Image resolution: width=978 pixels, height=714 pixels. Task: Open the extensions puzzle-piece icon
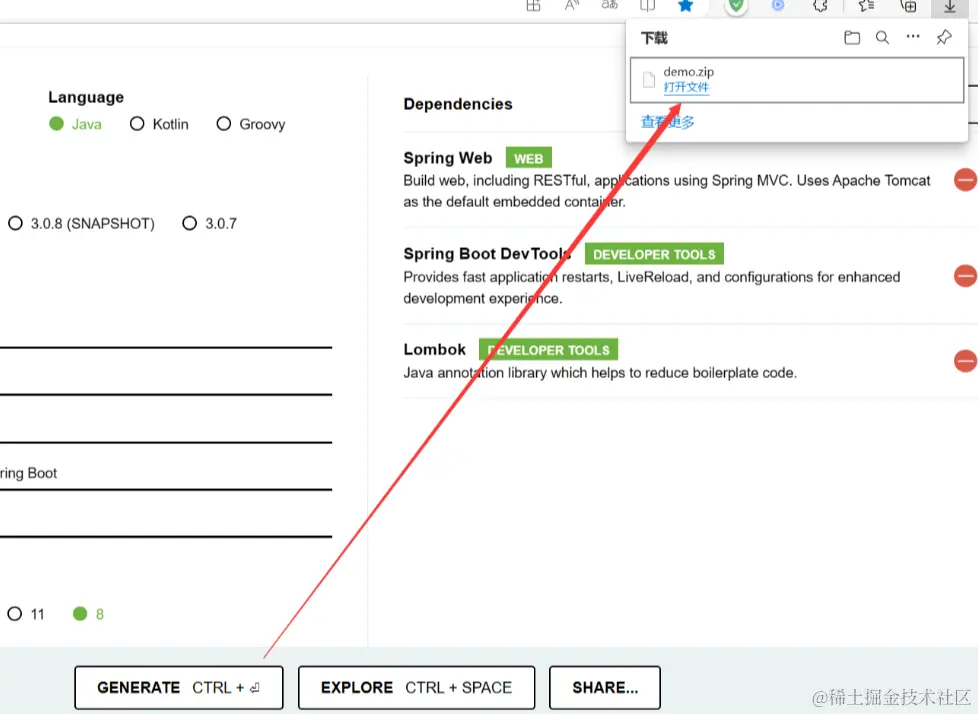click(x=820, y=6)
